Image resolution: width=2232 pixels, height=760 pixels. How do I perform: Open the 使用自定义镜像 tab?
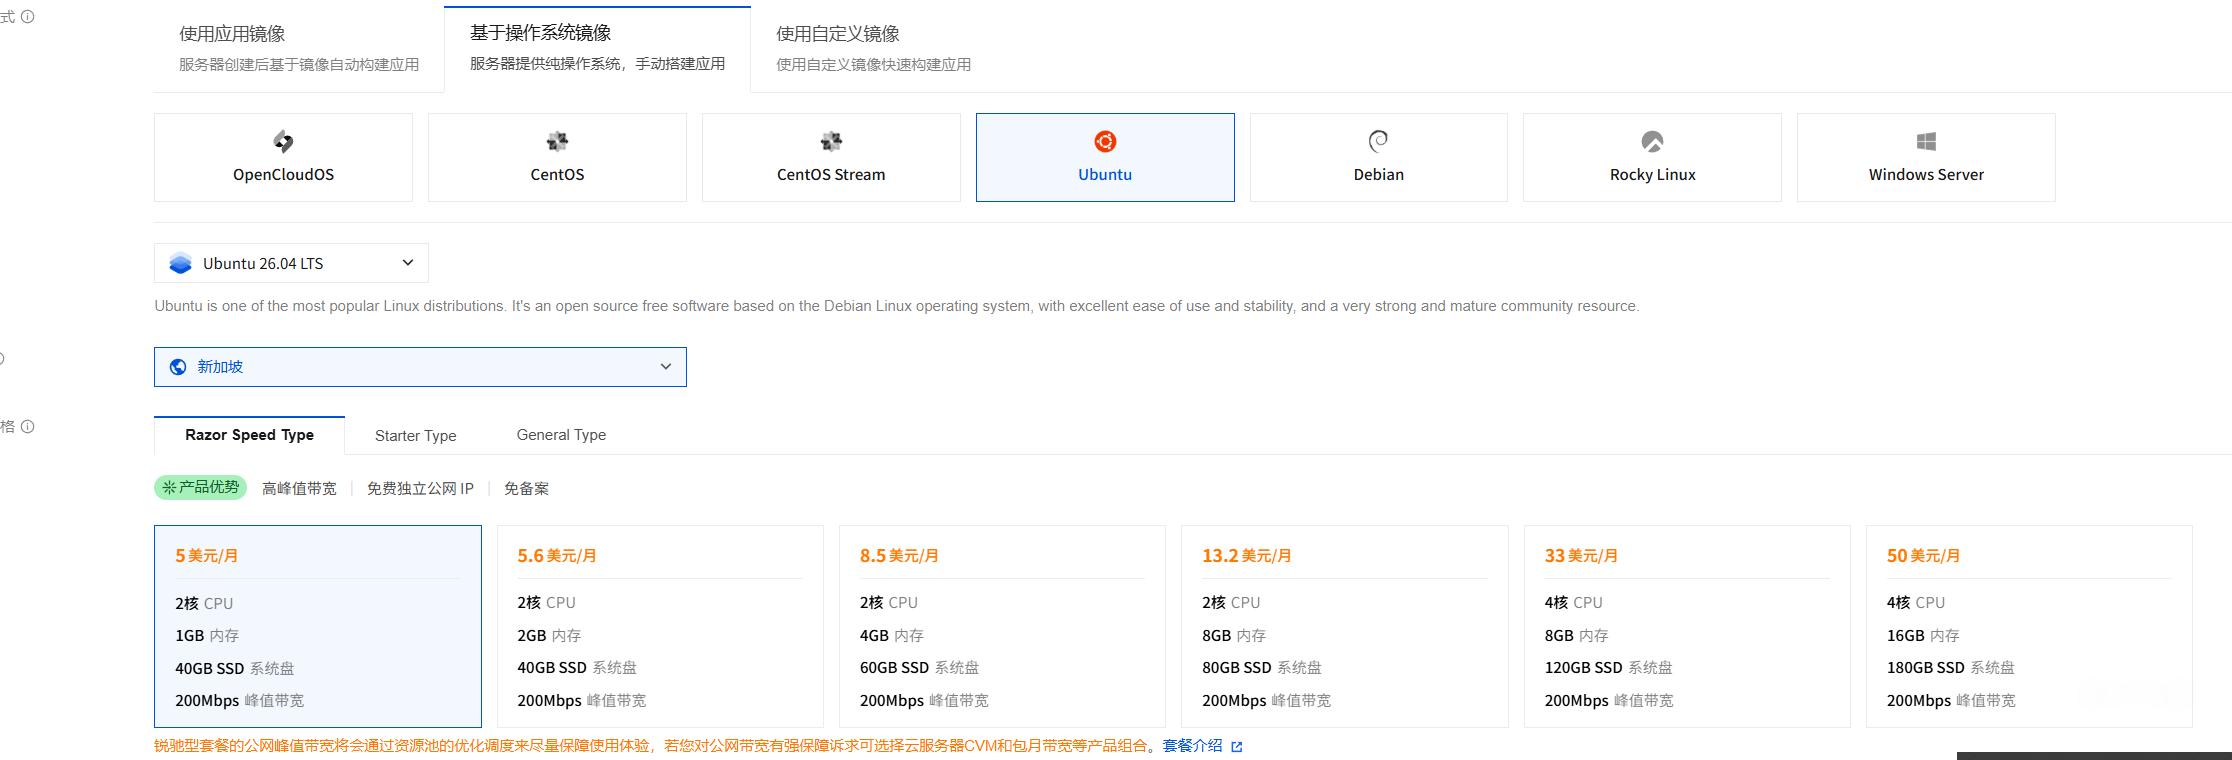click(873, 48)
